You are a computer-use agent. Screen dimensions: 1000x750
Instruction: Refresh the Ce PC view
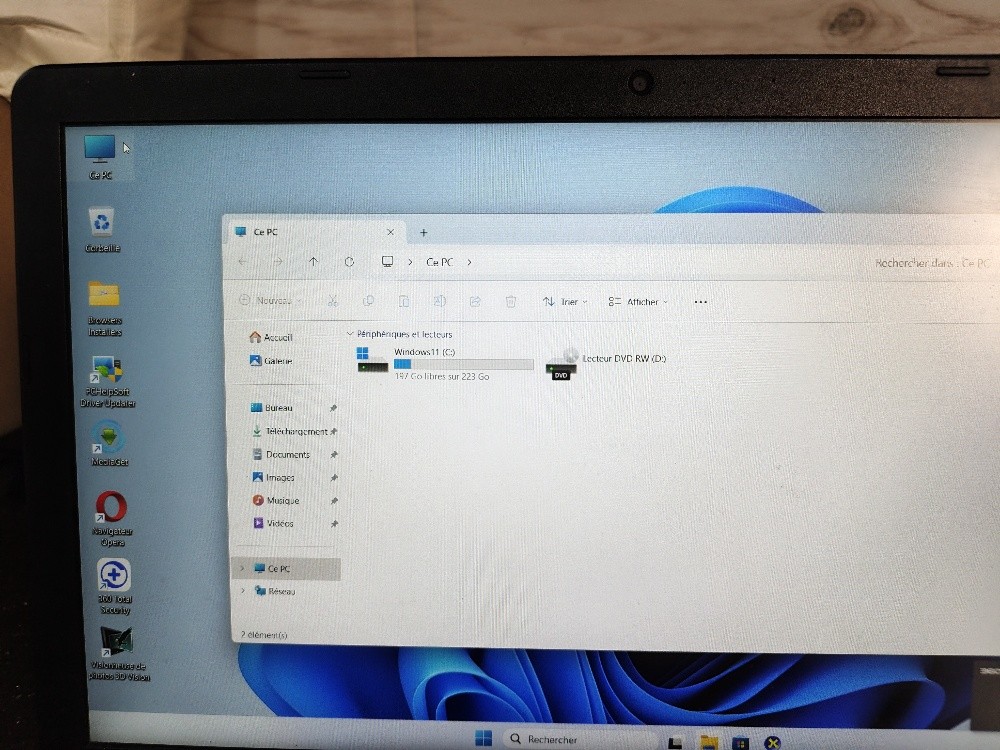click(349, 261)
